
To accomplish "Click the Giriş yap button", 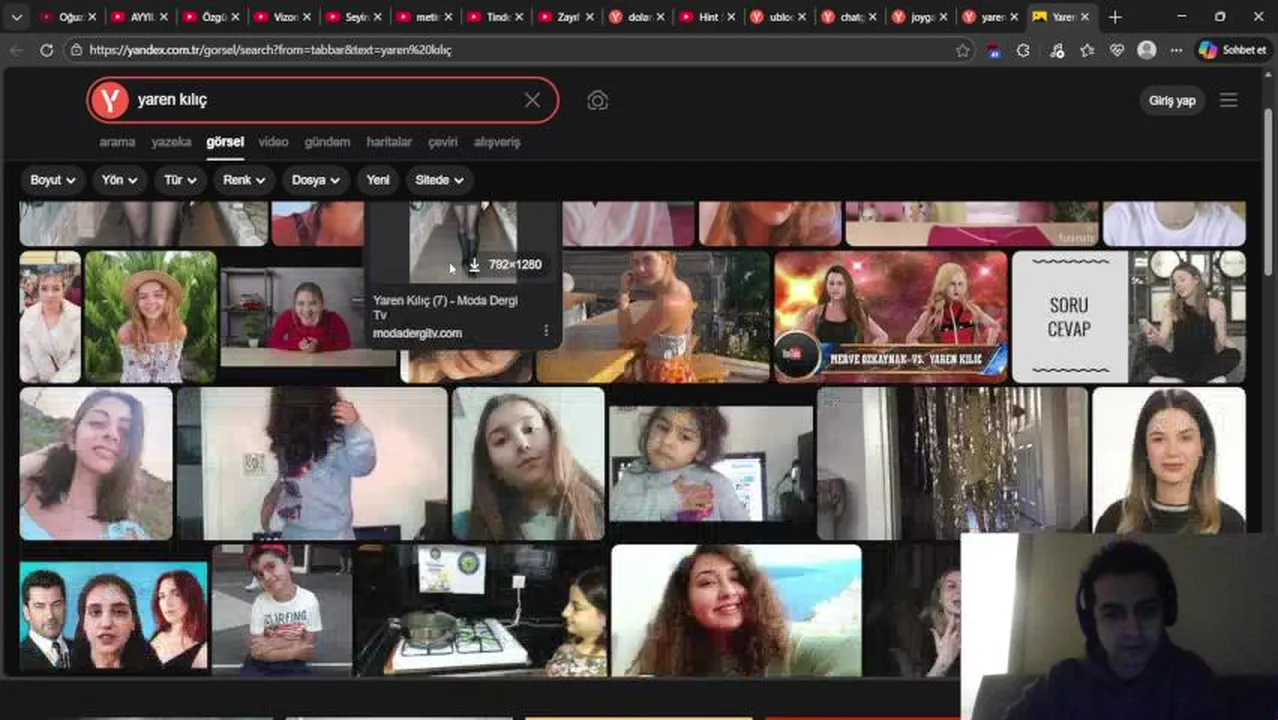I will [x=1172, y=100].
